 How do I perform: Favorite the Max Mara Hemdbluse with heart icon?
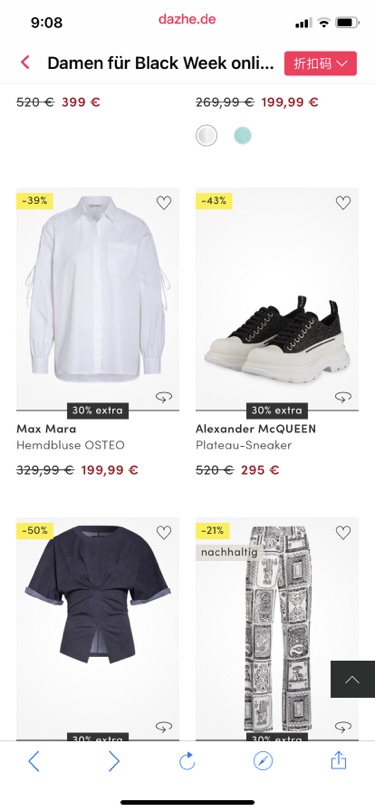[x=164, y=203]
